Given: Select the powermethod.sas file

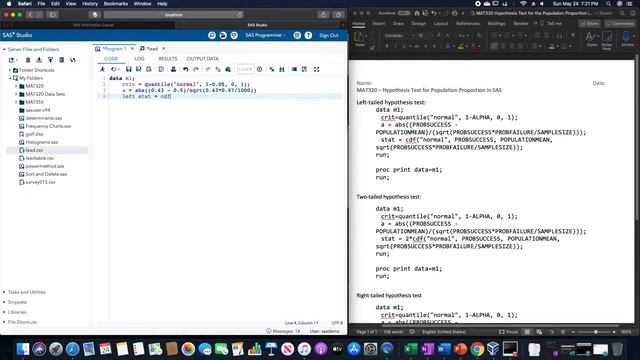Looking at the screenshot, I should (x=44, y=166).
